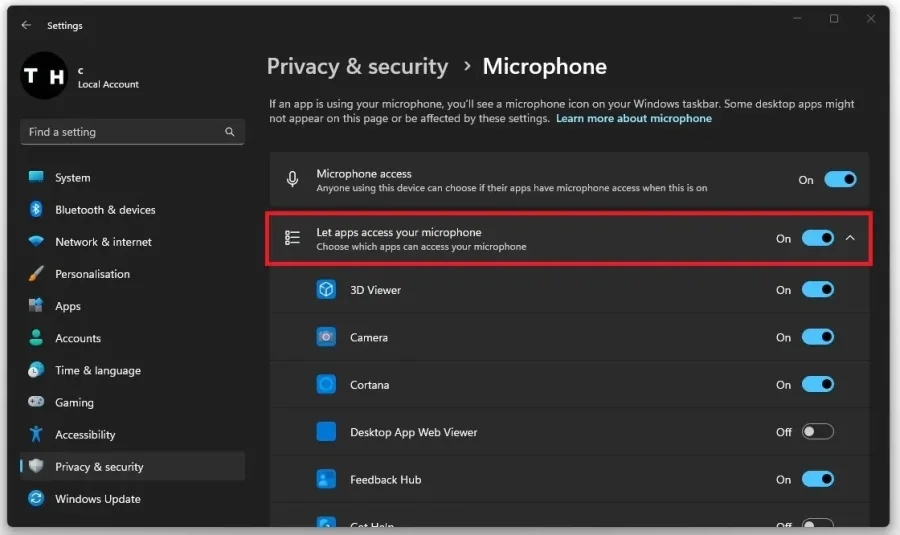The height and width of the screenshot is (535, 900).
Task: Open Network & internet settings
Action: [133, 242]
